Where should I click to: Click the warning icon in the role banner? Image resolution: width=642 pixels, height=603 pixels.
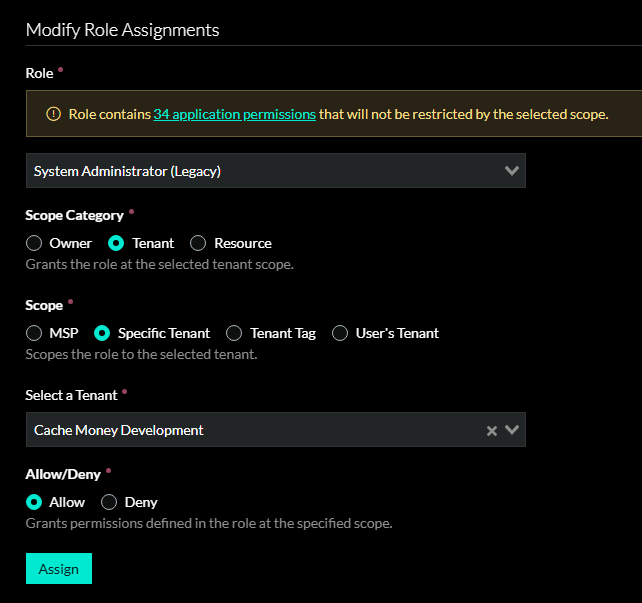(x=54, y=114)
